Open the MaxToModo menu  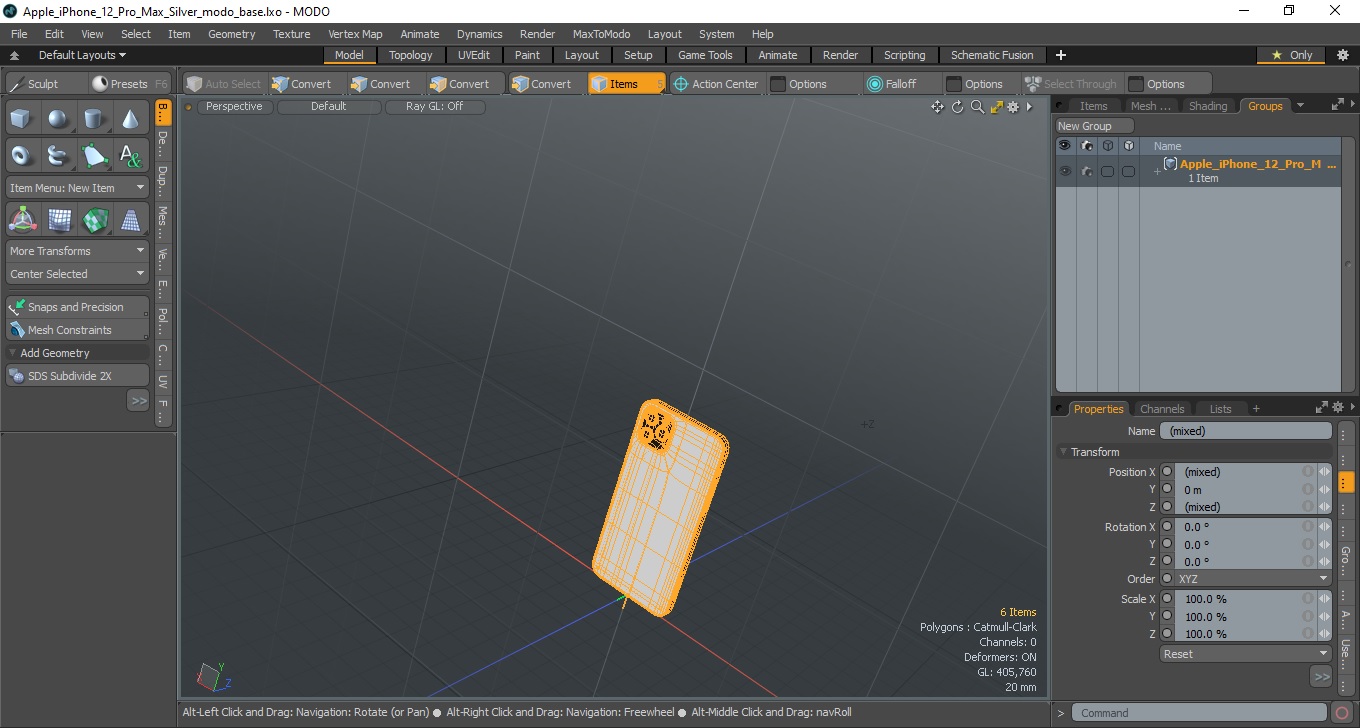601,34
